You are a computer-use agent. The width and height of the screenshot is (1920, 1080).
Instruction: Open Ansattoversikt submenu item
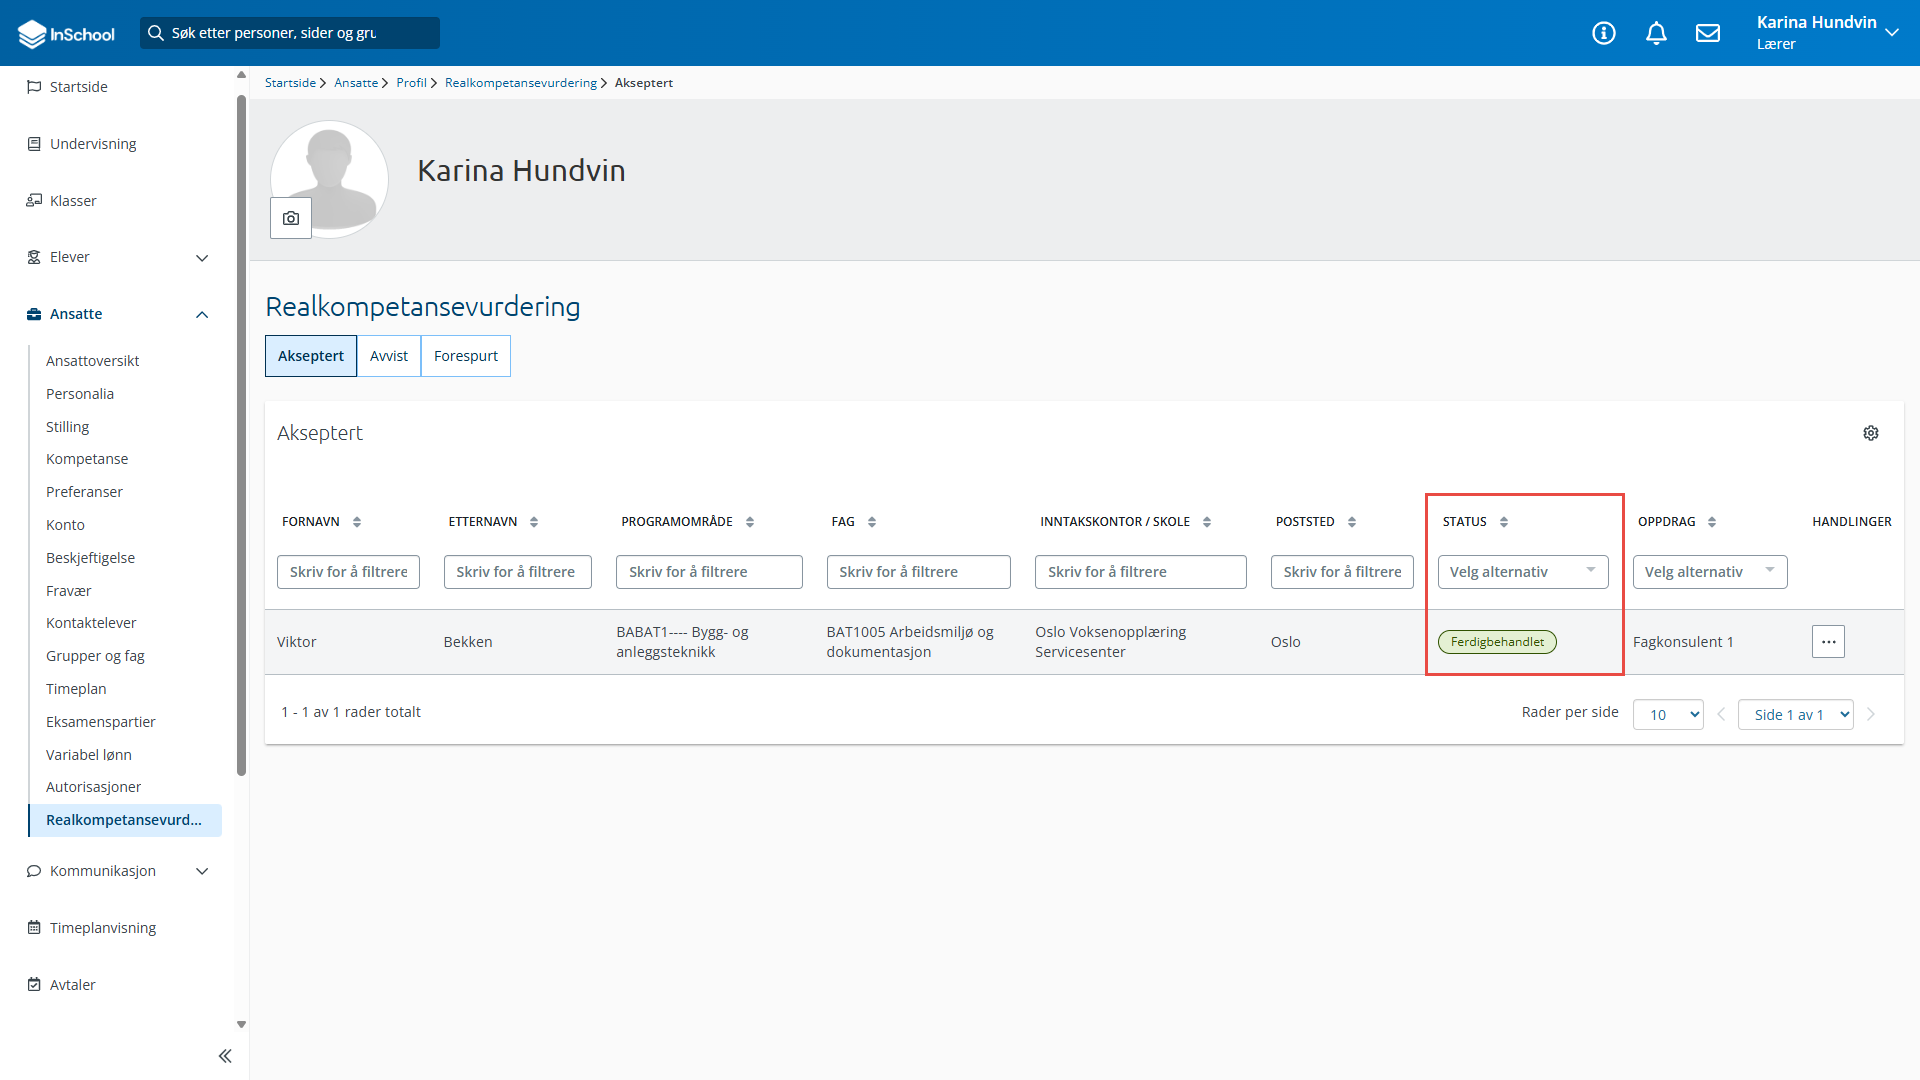pyautogui.click(x=92, y=361)
